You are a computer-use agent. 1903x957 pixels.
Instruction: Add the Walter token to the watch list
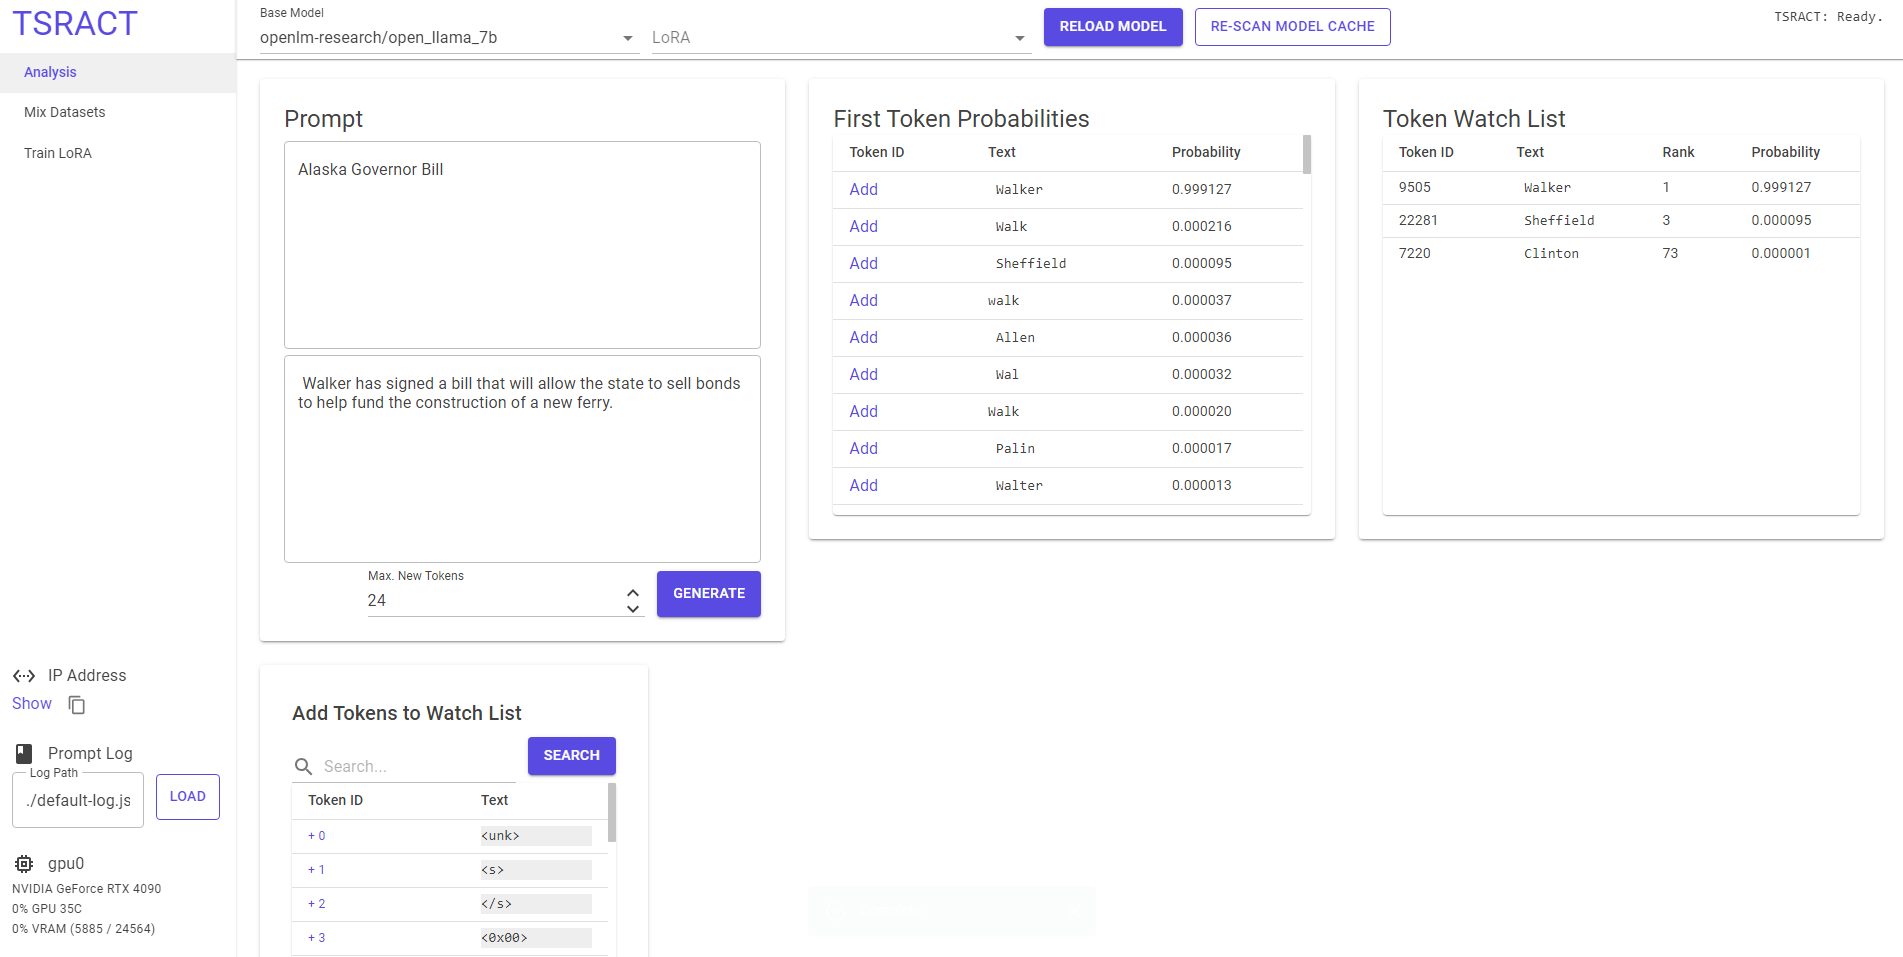[x=864, y=486]
